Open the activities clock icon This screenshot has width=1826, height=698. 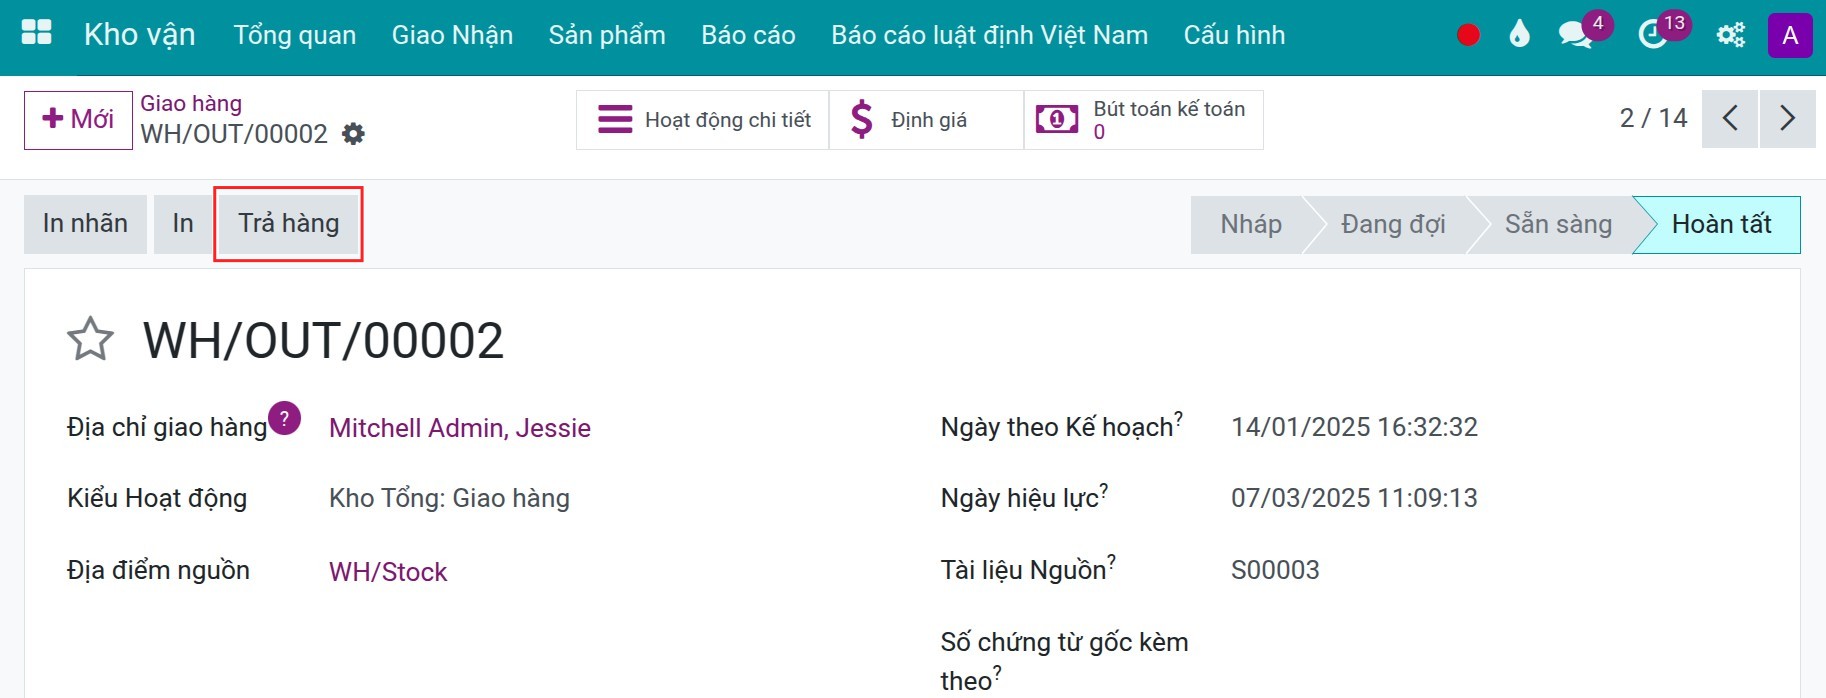click(x=1653, y=35)
